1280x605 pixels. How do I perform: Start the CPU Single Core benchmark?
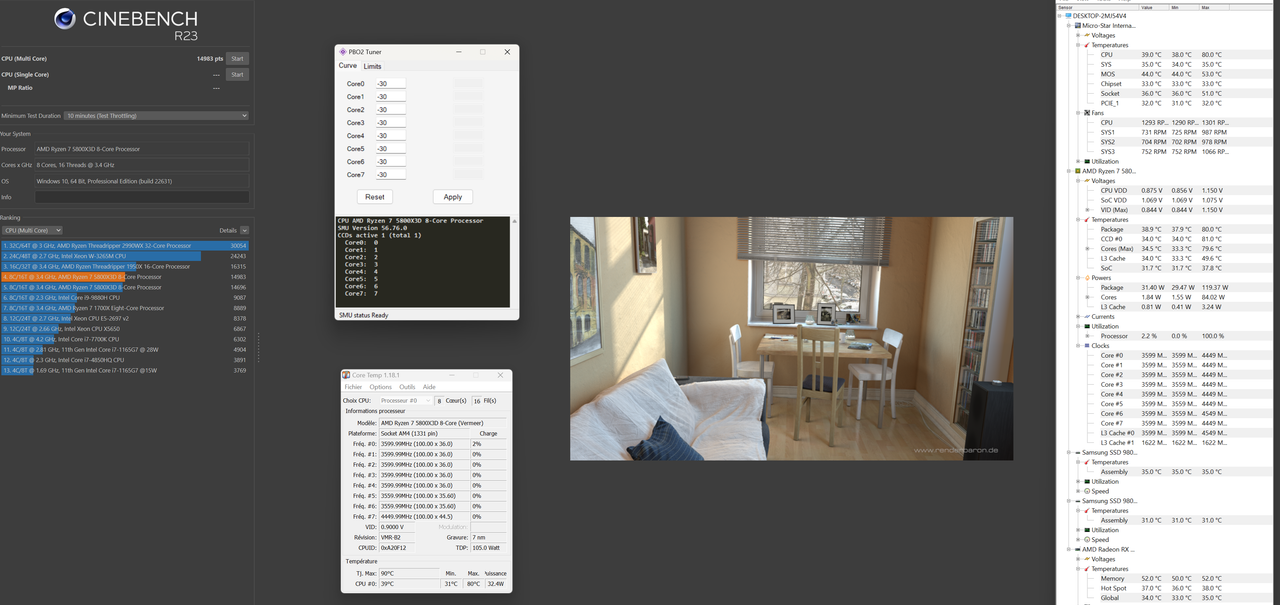coord(237,74)
